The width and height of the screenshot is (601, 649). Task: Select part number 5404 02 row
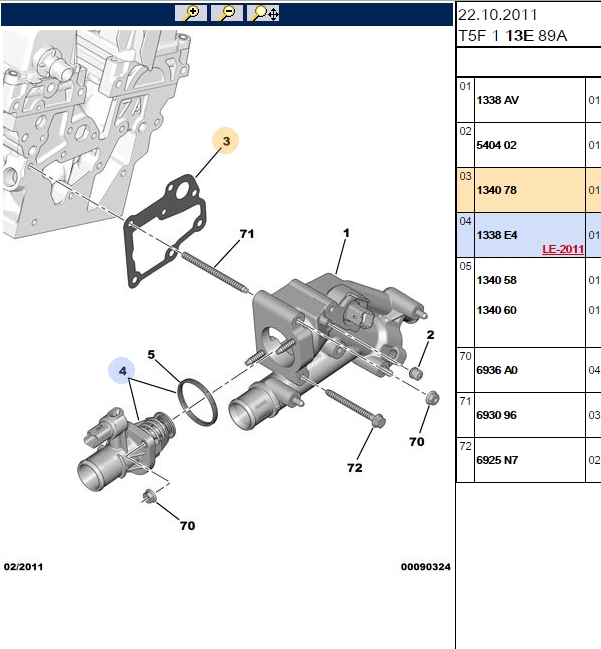529,145
